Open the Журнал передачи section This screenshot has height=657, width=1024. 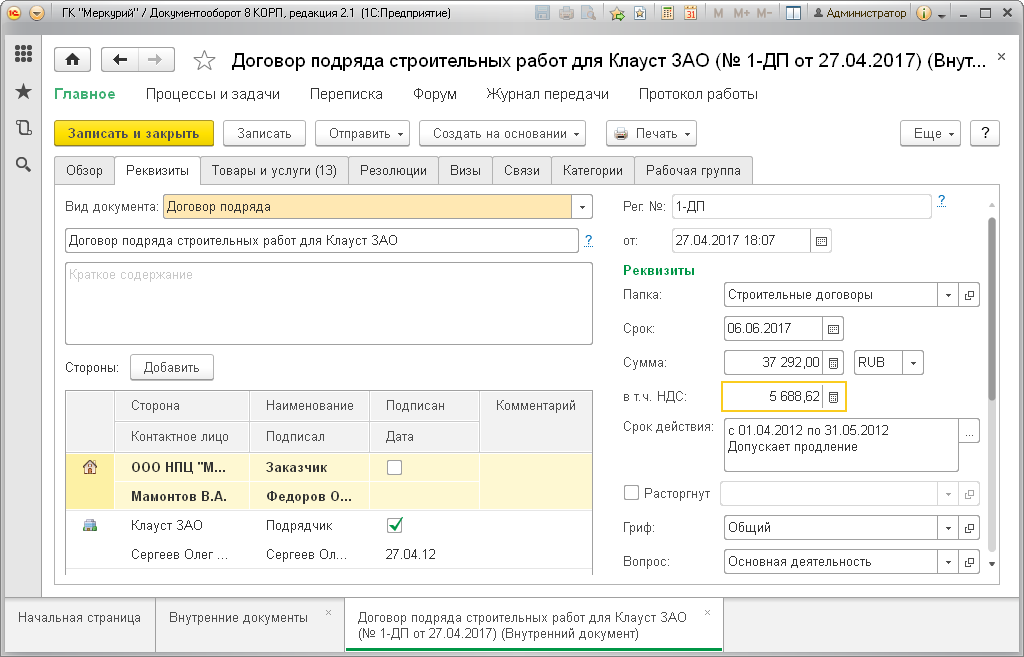(x=547, y=94)
